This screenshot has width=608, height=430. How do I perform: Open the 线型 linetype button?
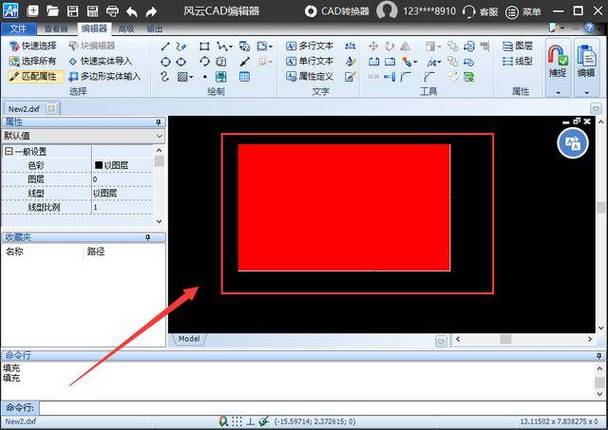518,61
